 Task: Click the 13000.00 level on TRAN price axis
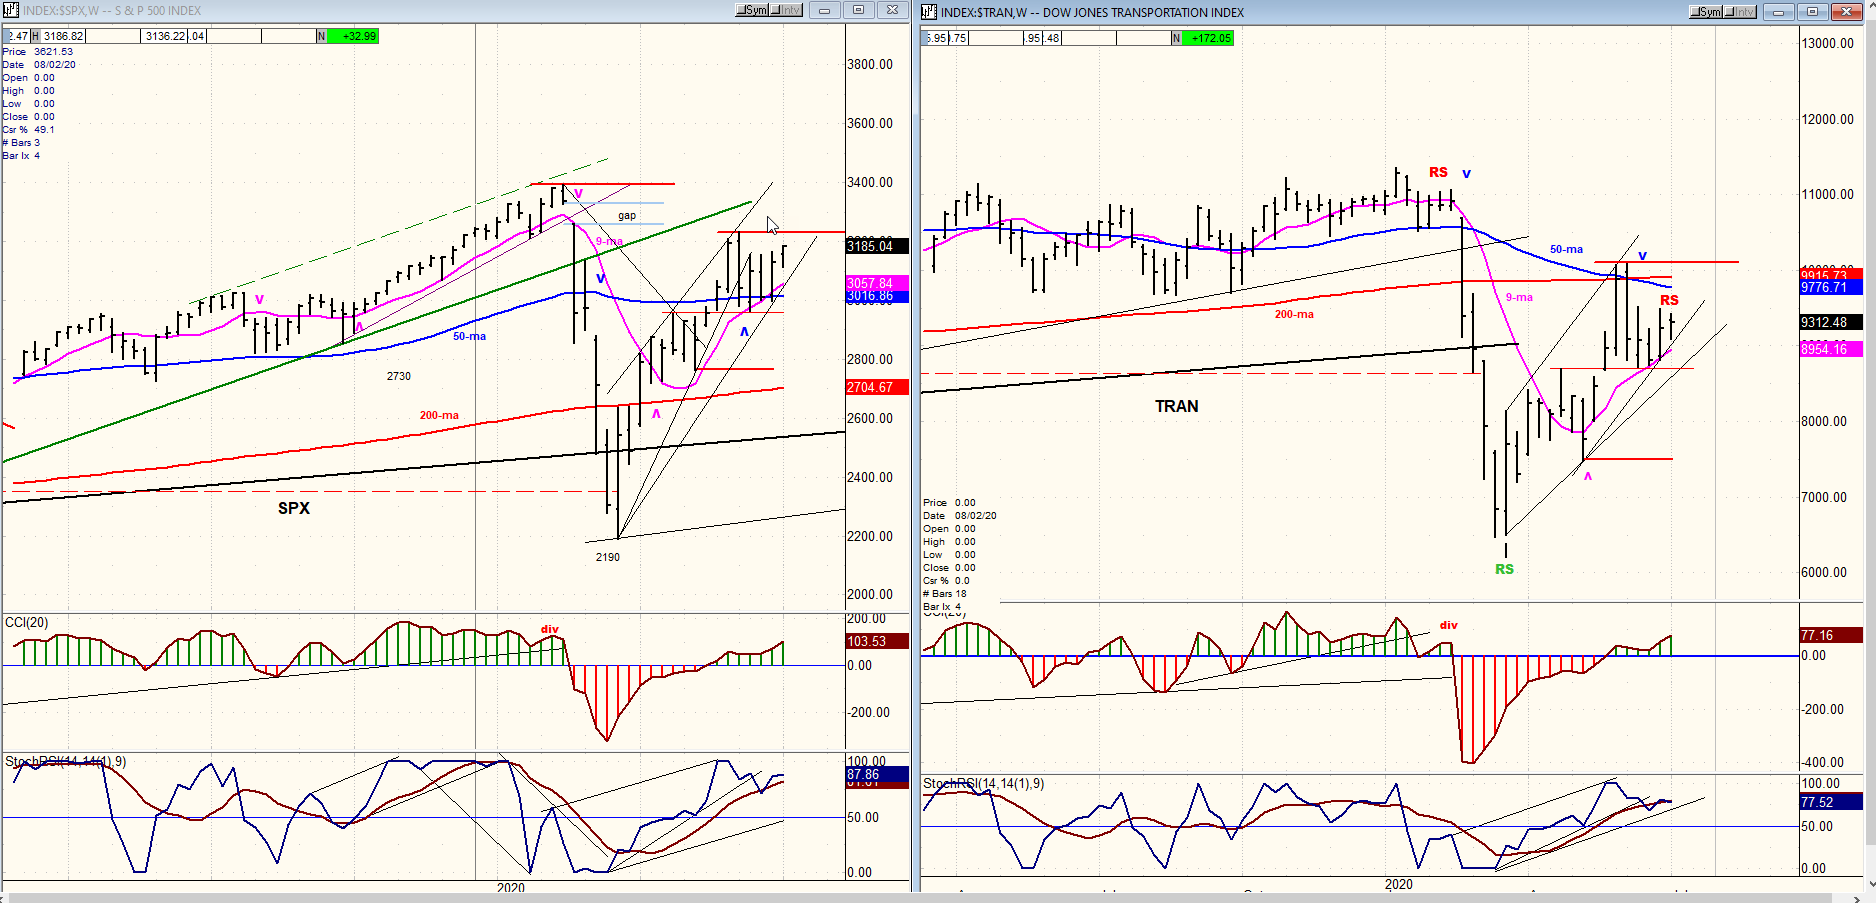click(x=1828, y=43)
